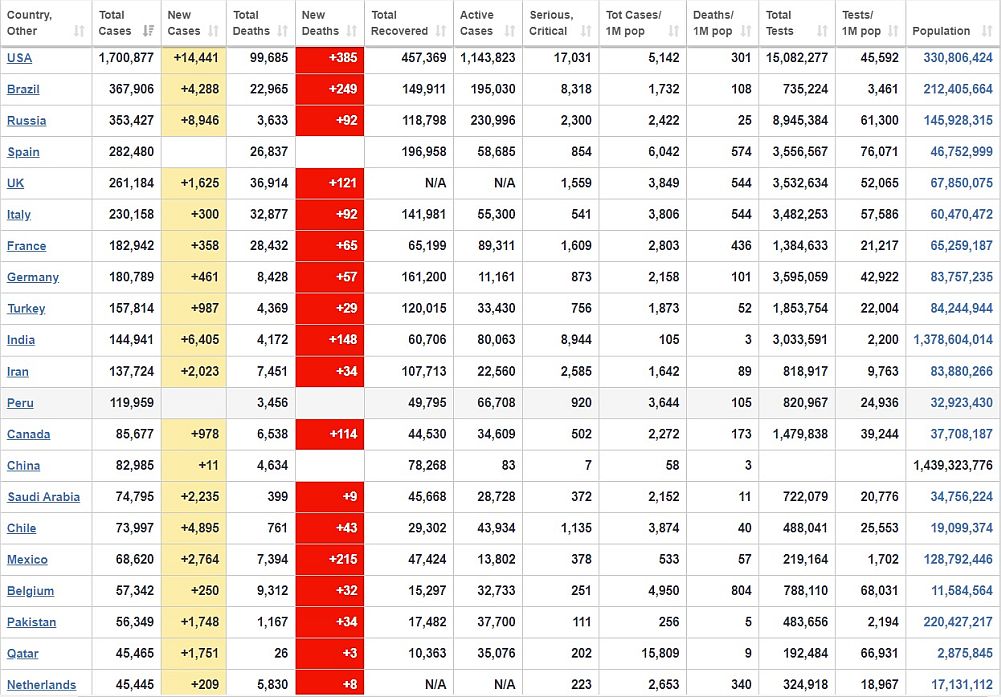The width and height of the screenshot is (1001, 697).
Task: Sort by Total Cases arrow icon
Action: click(x=148, y=31)
